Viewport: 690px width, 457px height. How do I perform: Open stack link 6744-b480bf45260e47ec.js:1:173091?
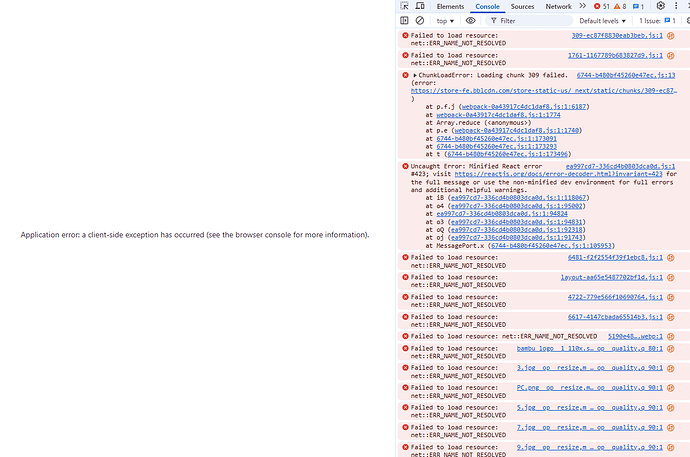coord(496,139)
